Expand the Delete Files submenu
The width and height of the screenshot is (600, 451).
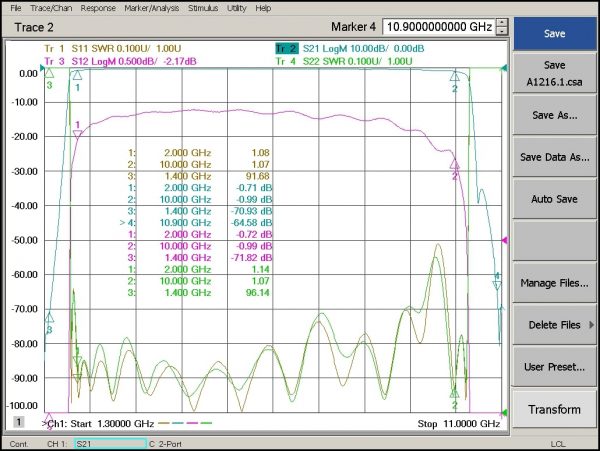click(x=554, y=325)
